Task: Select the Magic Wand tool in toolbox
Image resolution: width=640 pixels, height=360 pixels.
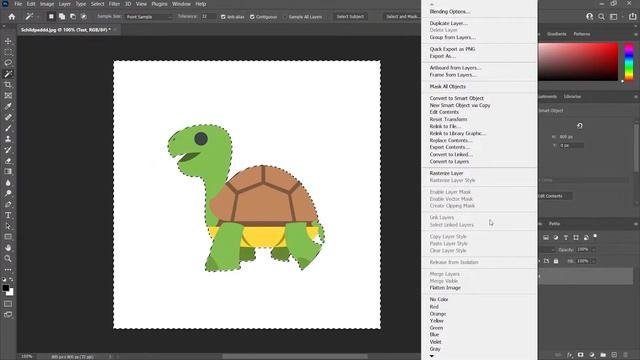Action: (x=8, y=74)
